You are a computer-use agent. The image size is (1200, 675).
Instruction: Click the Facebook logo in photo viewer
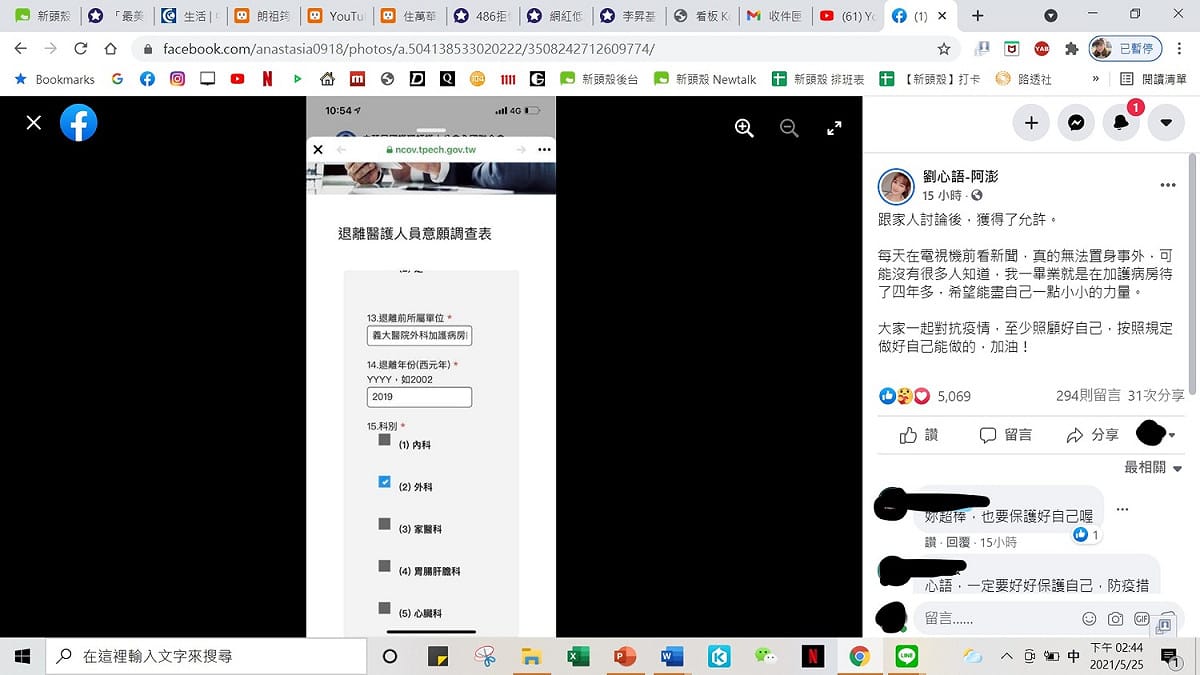pyautogui.click(x=79, y=123)
